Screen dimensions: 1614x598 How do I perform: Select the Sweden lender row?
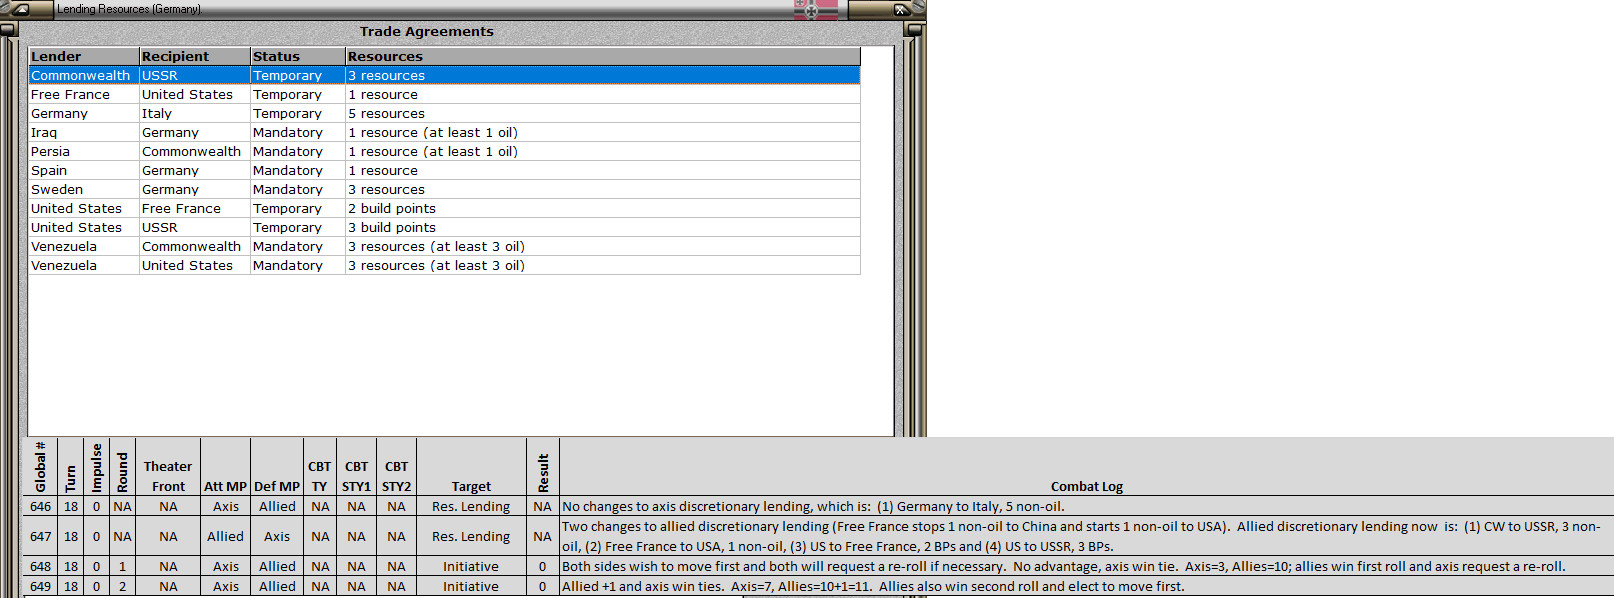tap(444, 189)
